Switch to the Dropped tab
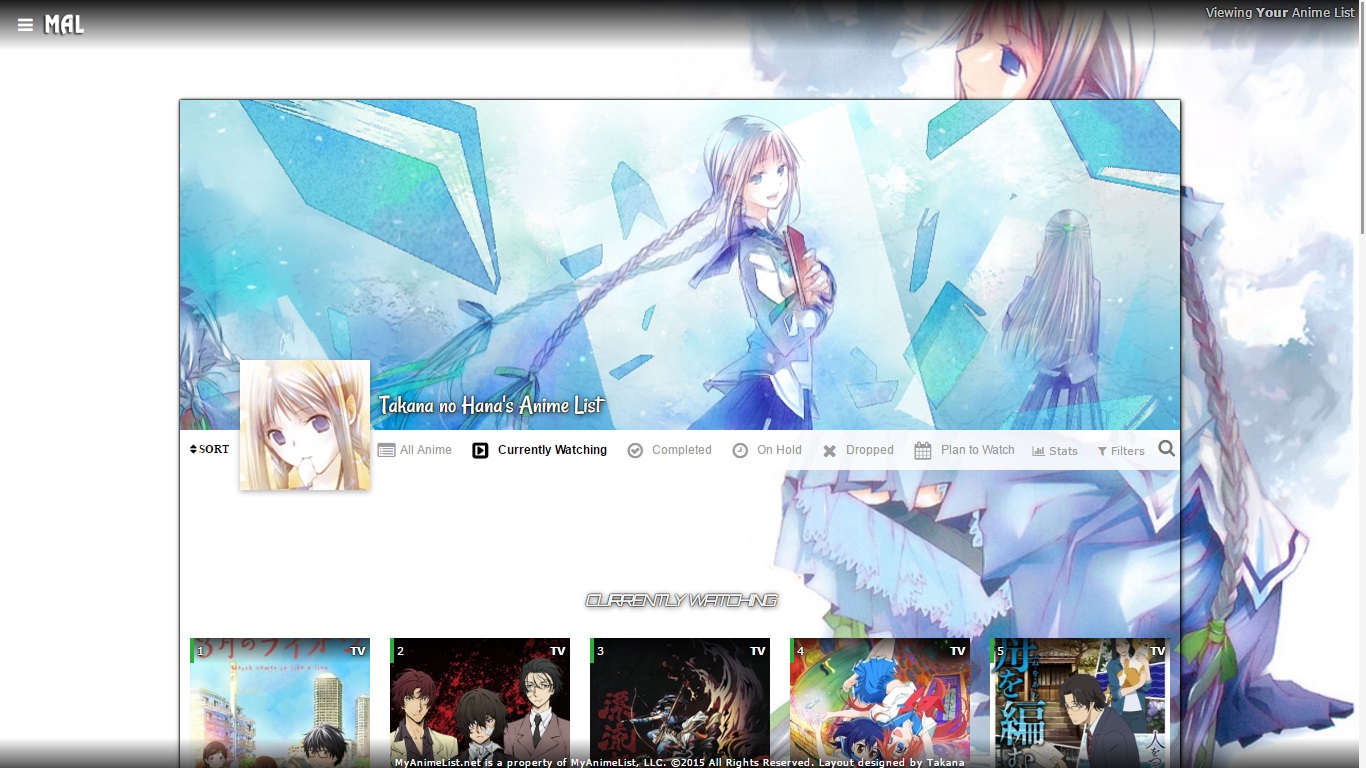This screenshot has height=768, width=1366. pos(870,450)
